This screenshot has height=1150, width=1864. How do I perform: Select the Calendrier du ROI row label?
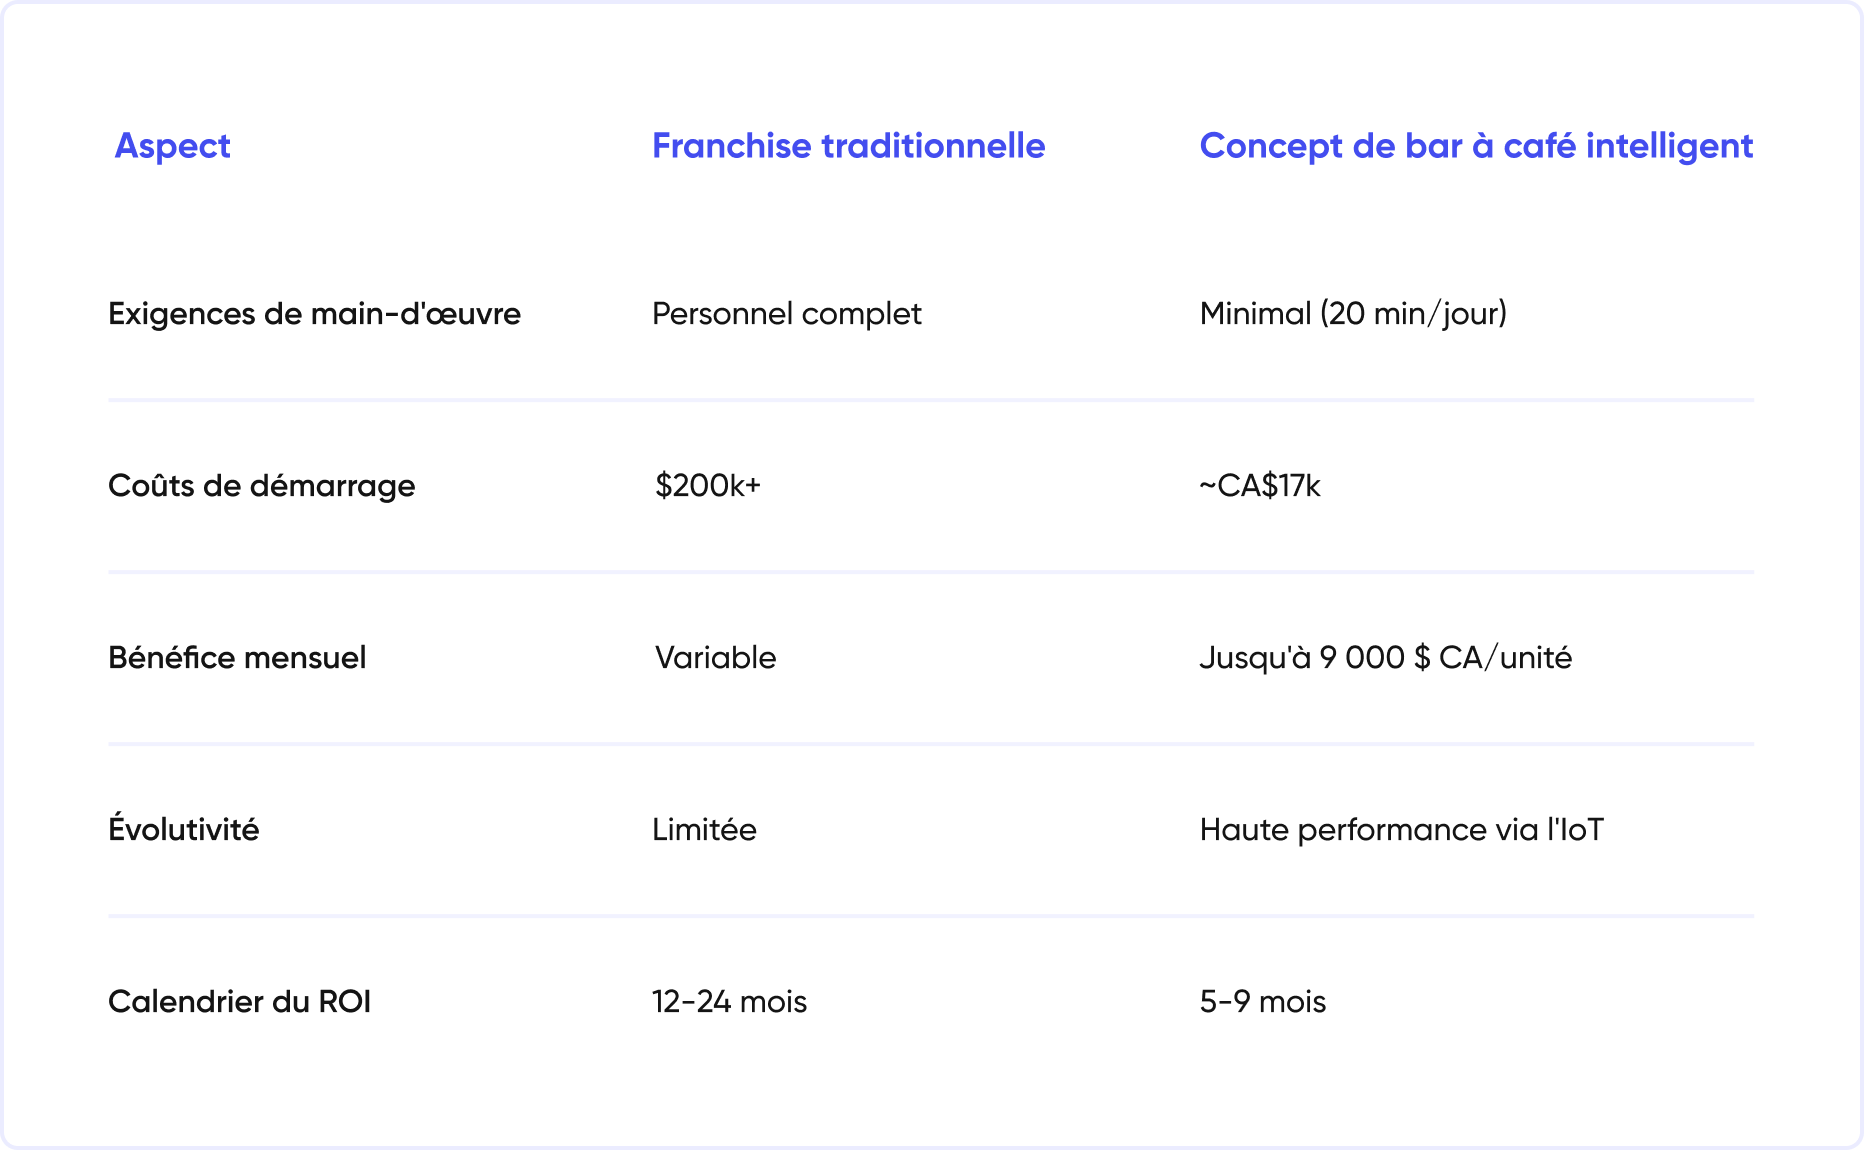coord(239,1002)
